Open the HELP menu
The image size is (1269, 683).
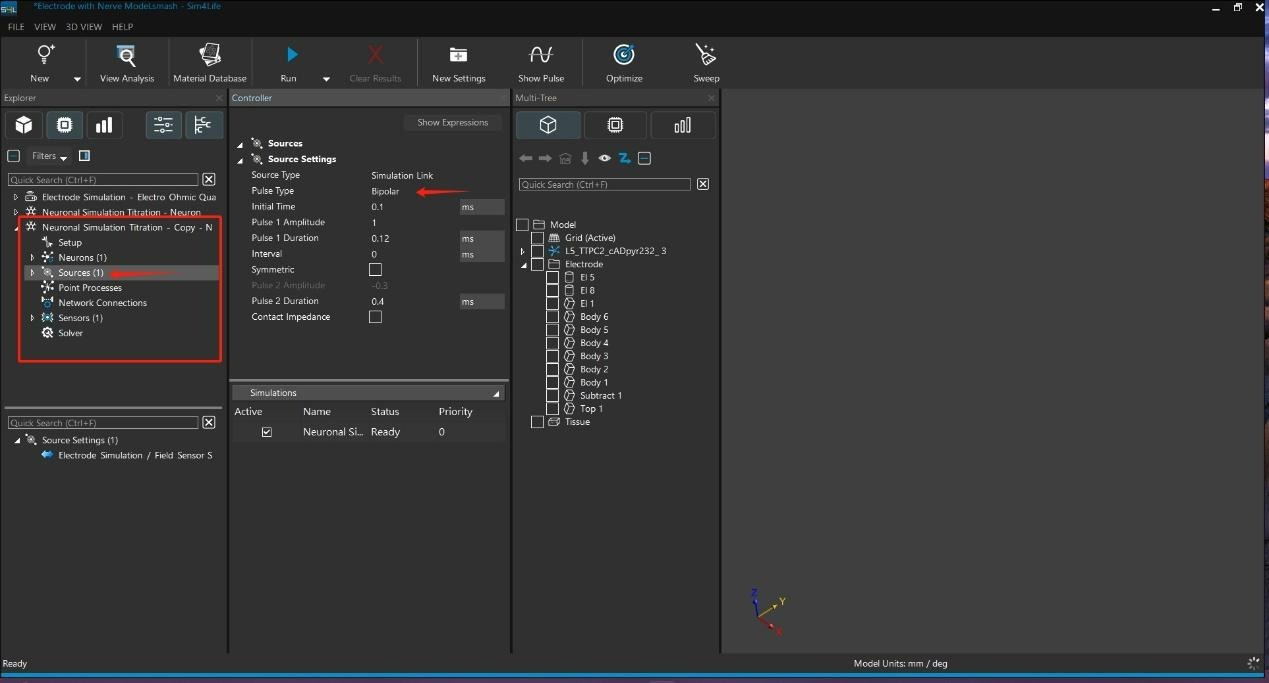[x=122, y=27]
